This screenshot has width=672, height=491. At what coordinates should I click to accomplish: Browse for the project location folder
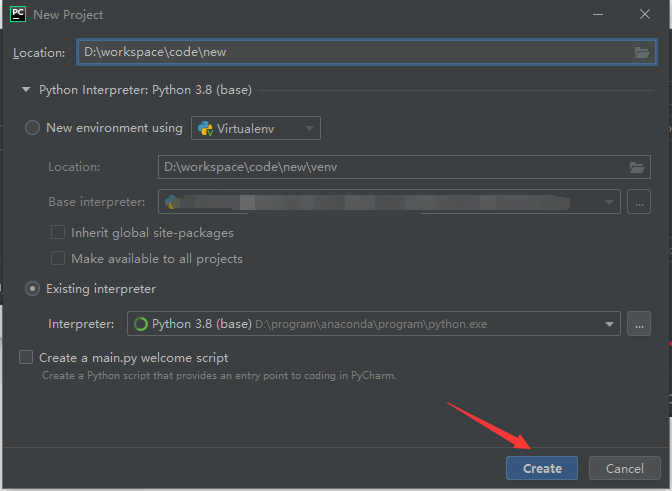(642, 53)
